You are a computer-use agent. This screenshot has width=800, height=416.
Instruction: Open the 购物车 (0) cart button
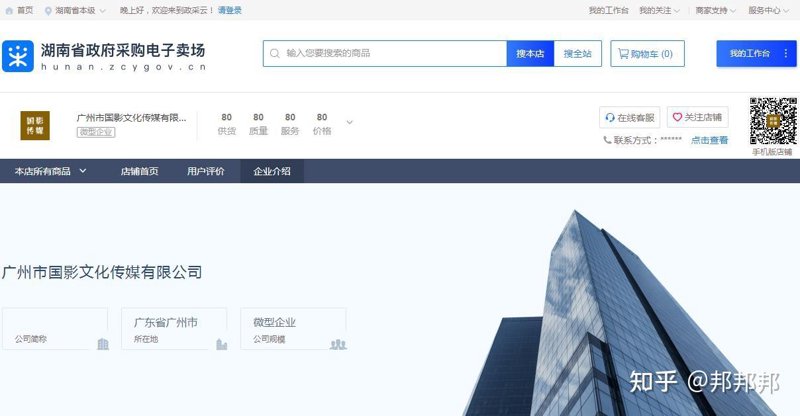tap(647, 54)
